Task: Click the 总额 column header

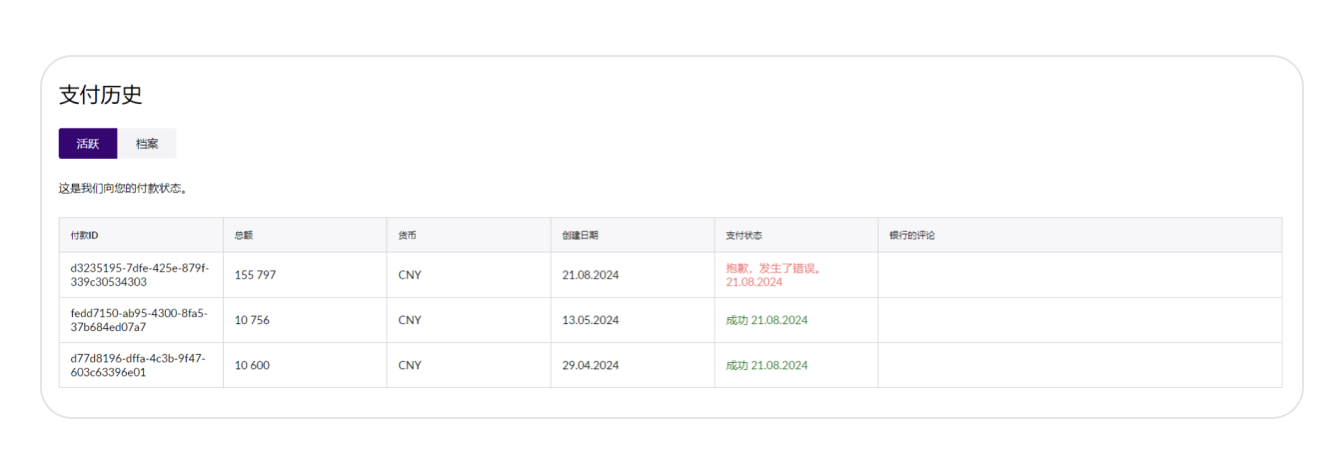Action: [x=243, y=235]
